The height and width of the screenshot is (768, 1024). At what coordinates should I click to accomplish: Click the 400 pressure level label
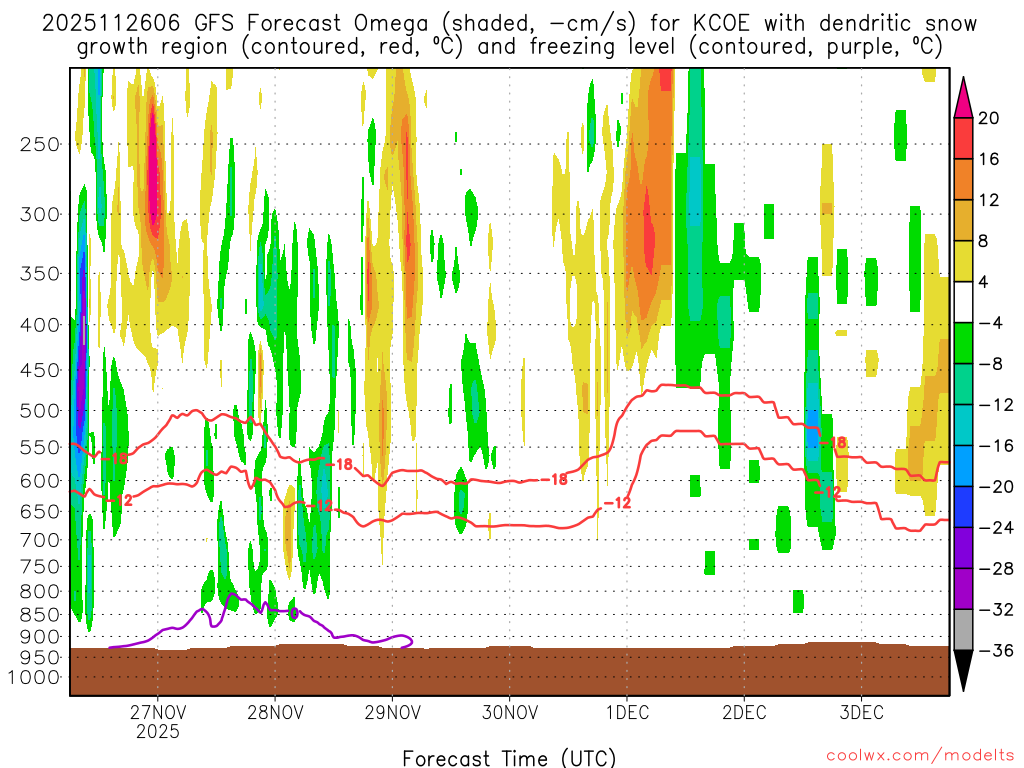[x=39, y=325]
